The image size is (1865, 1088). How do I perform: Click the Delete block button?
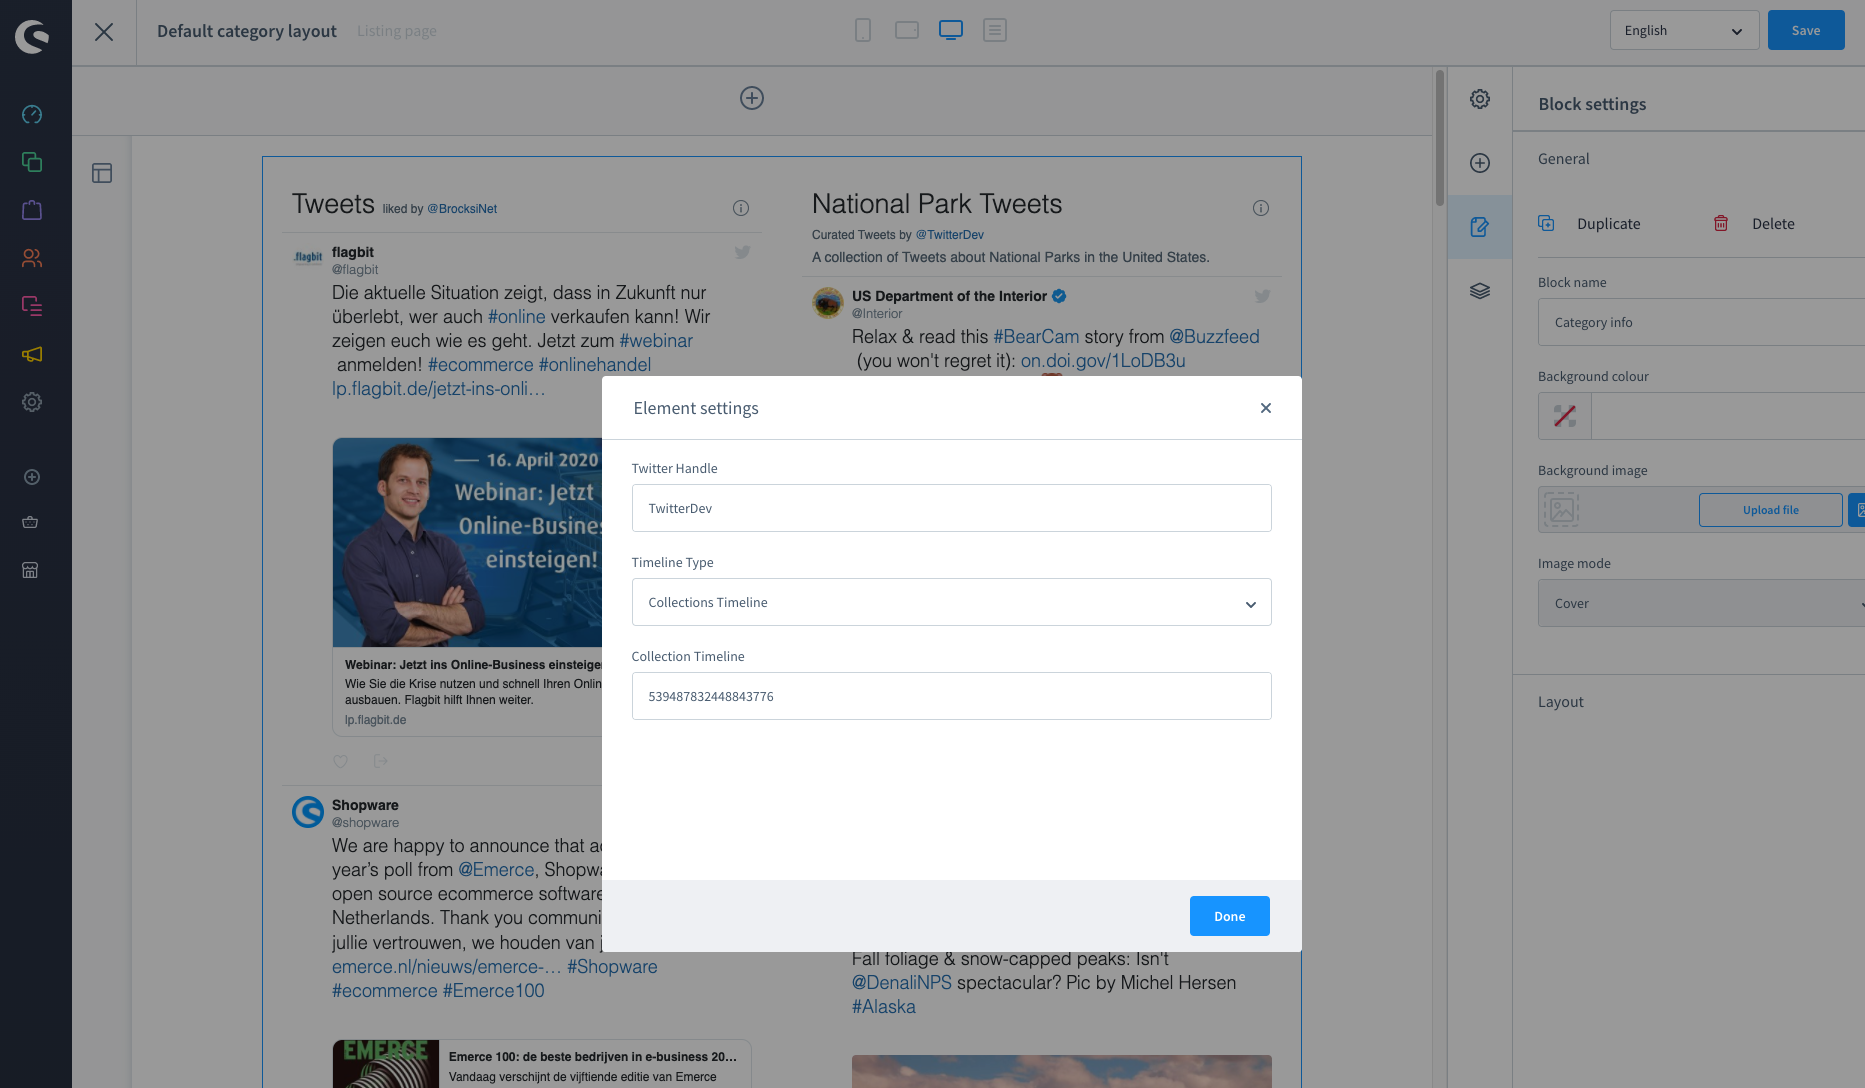pyautogui.click(x=1754, y=224)
